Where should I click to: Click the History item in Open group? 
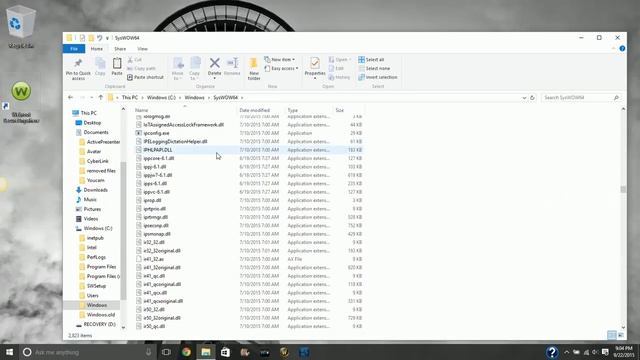pos(339,77)
